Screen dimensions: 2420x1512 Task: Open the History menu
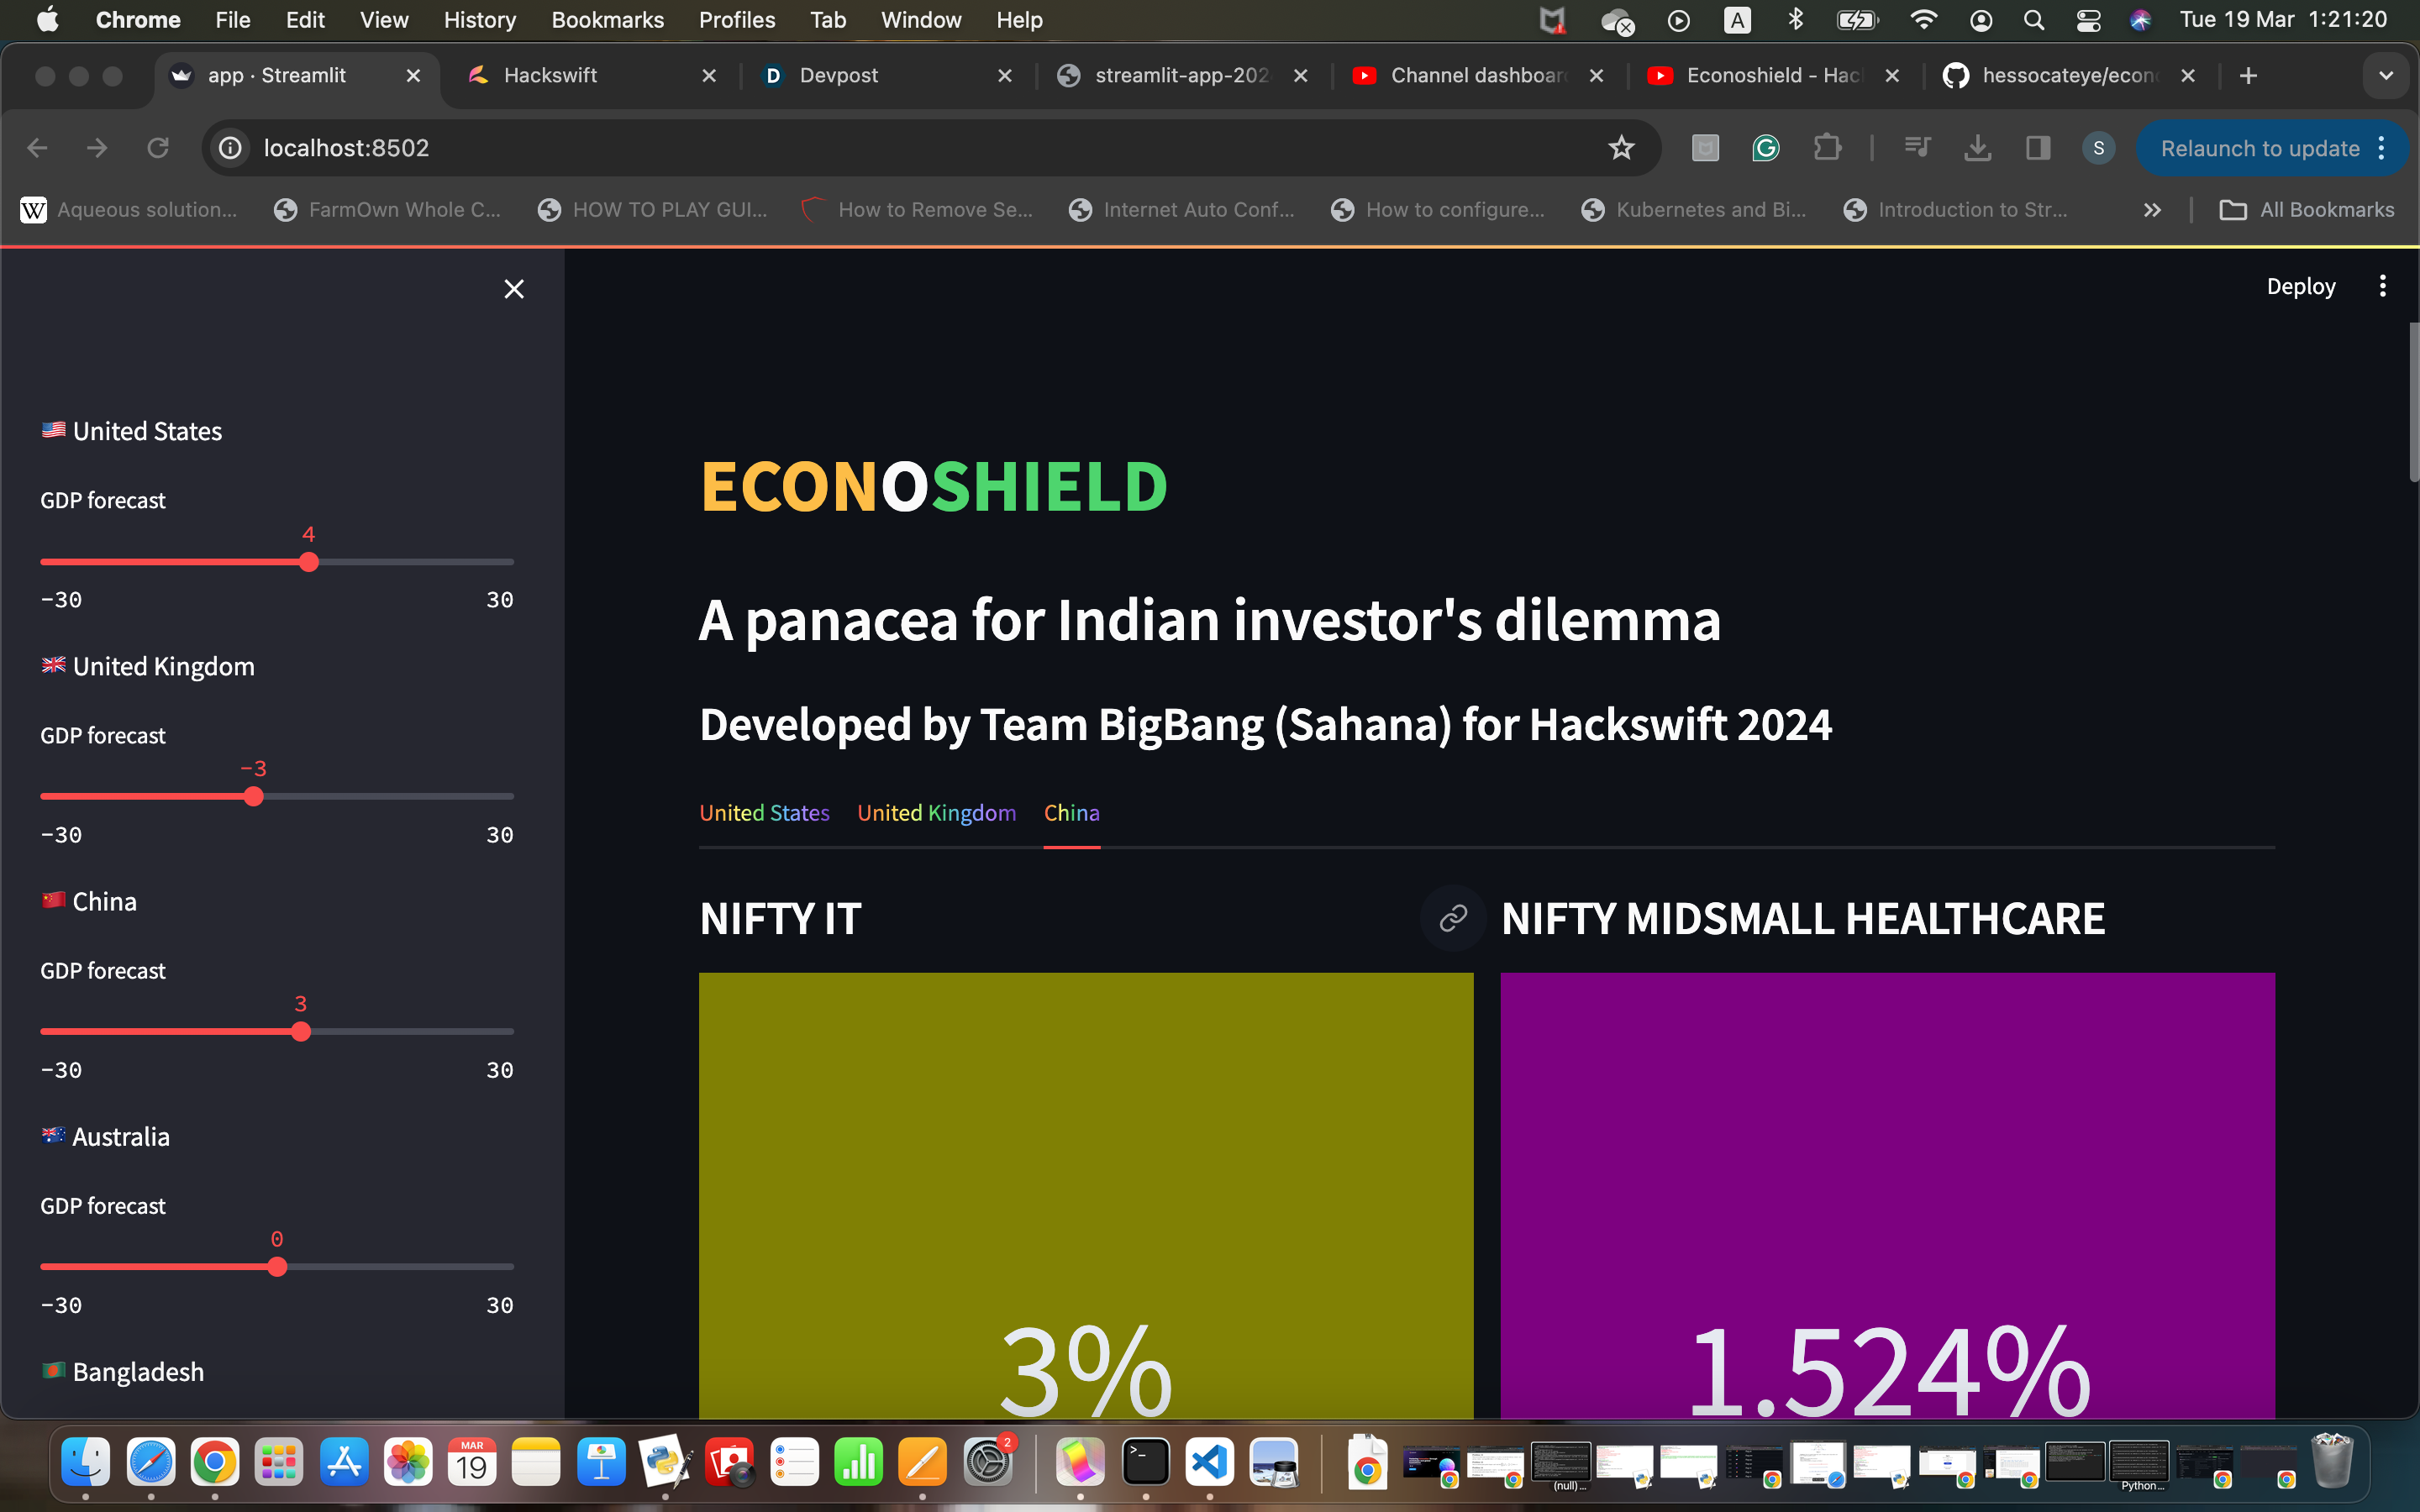pos(479,20)
